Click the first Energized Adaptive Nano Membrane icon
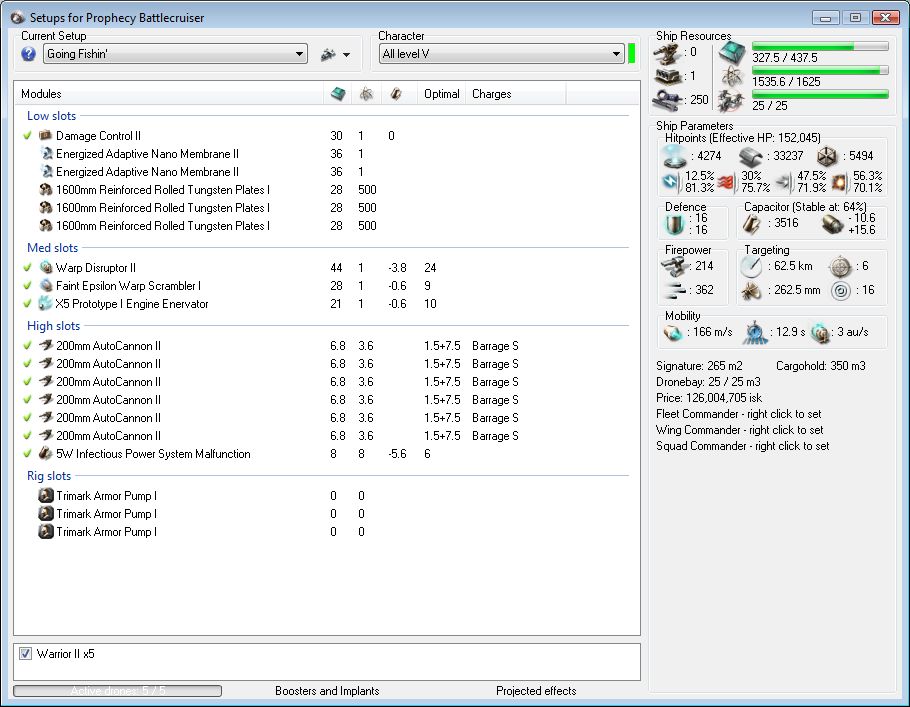Viewport: 910px width, 707px height. (46, 153)
